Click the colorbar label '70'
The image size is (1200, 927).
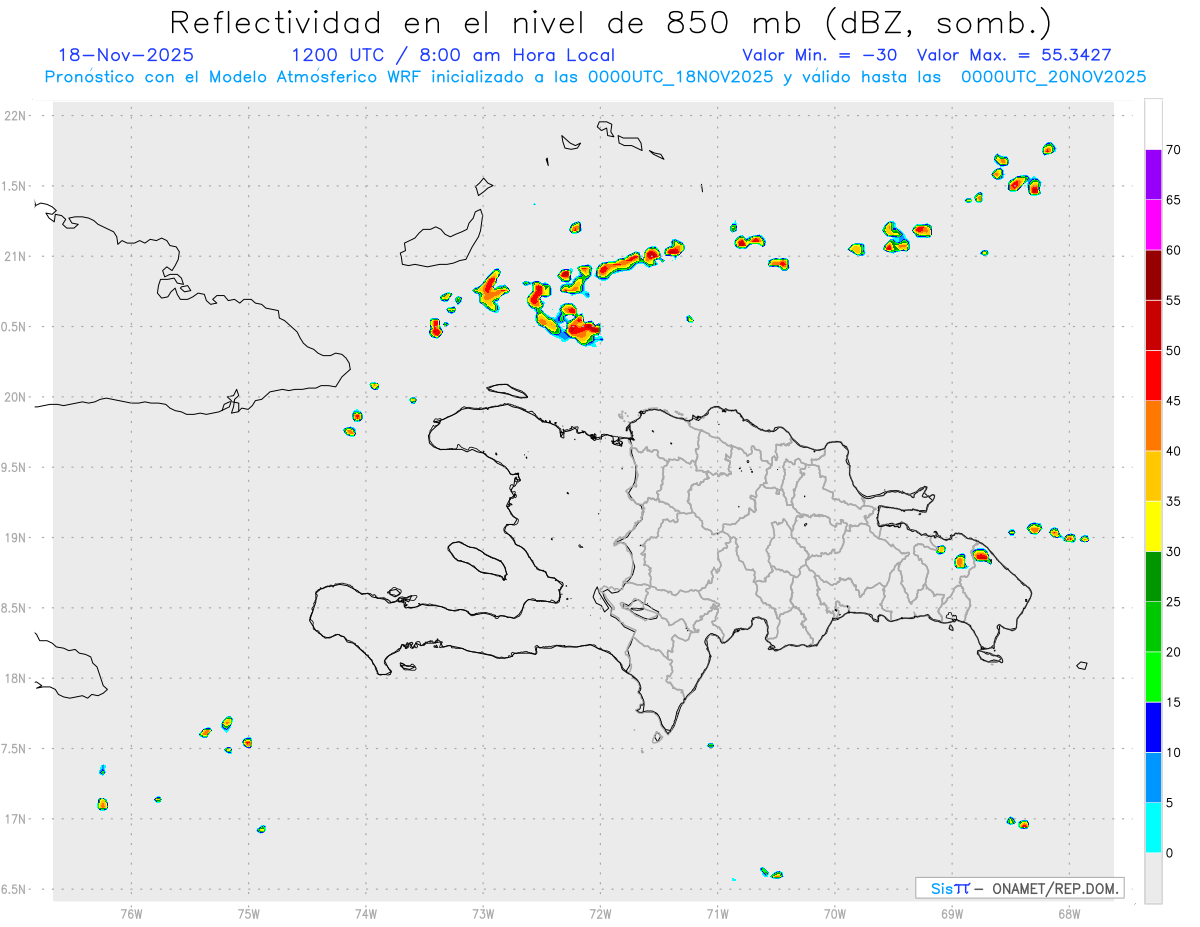click(x=1173, y=150)
